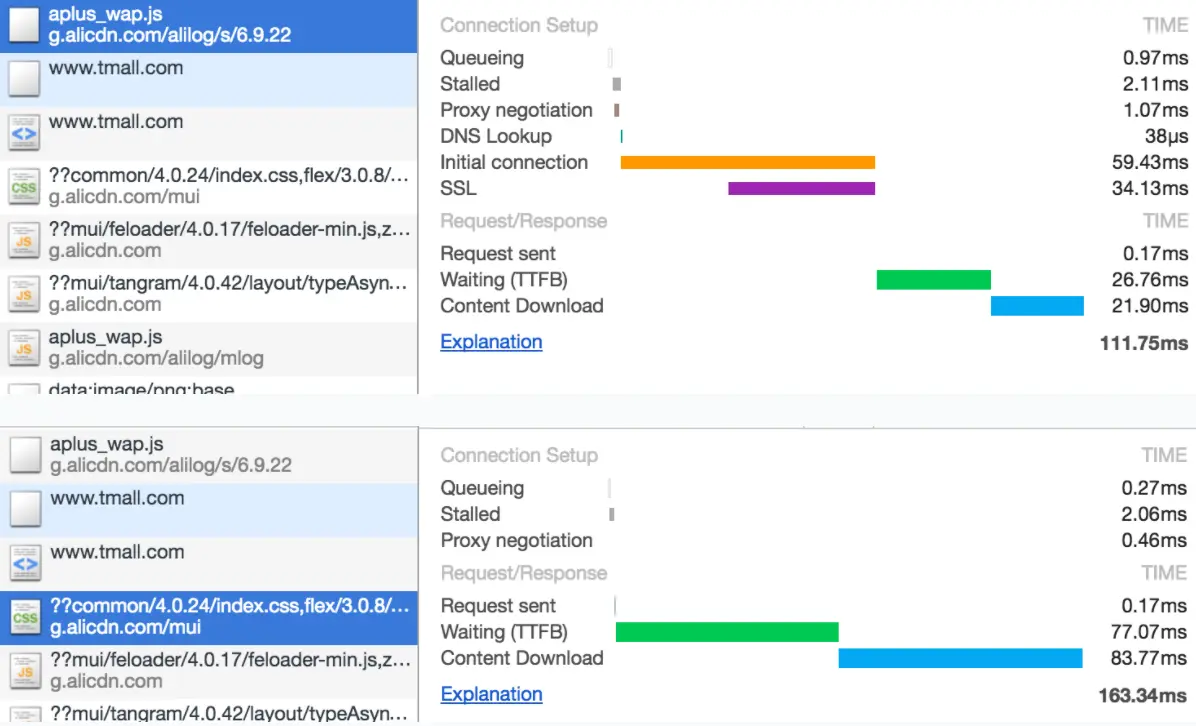Click the tangram typeAsync JS icon in top panel
The width and height of the screenshot is (1196, 726).
24,294
